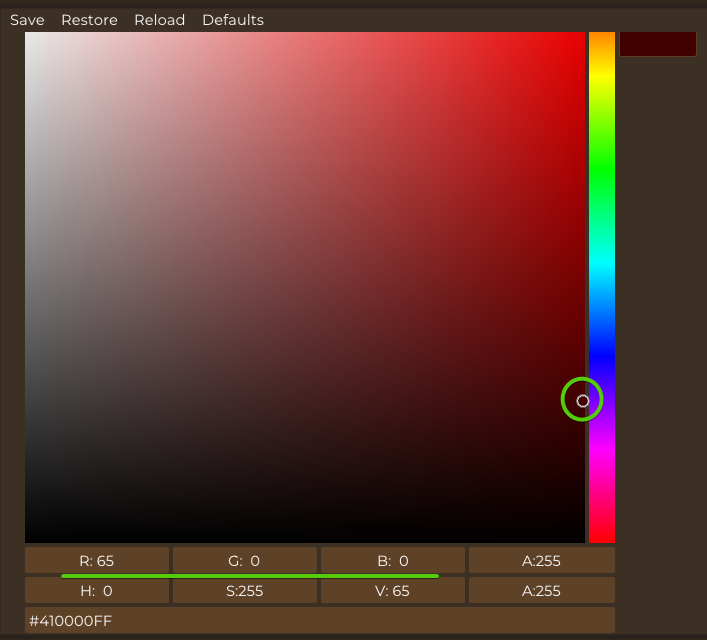Click the B: 0 blue value field

click(393, 561)
